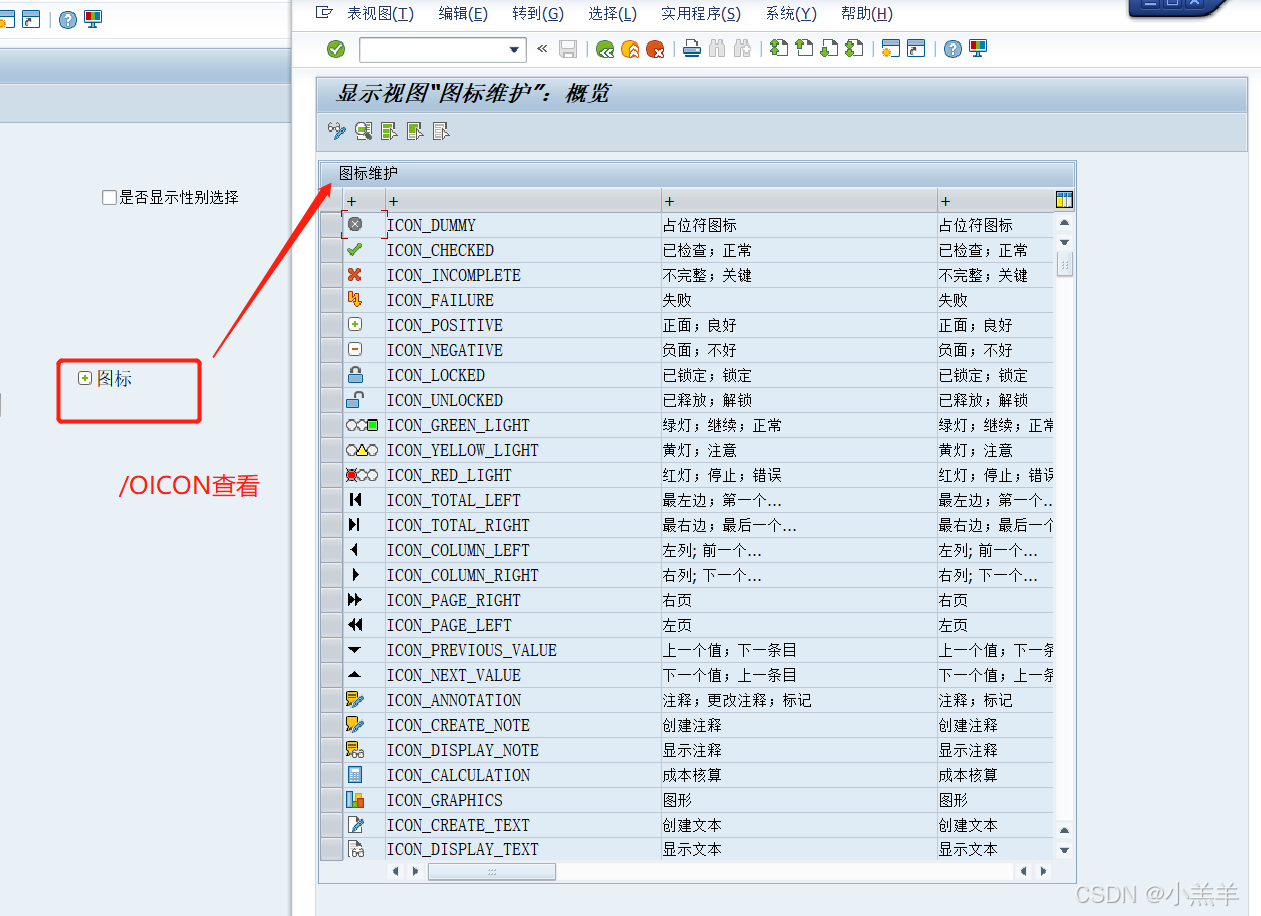Viewport: 1261px width, 916px height.
Task: Check the 是否显示性别选择 checkbox
Action: pos(109,197)
